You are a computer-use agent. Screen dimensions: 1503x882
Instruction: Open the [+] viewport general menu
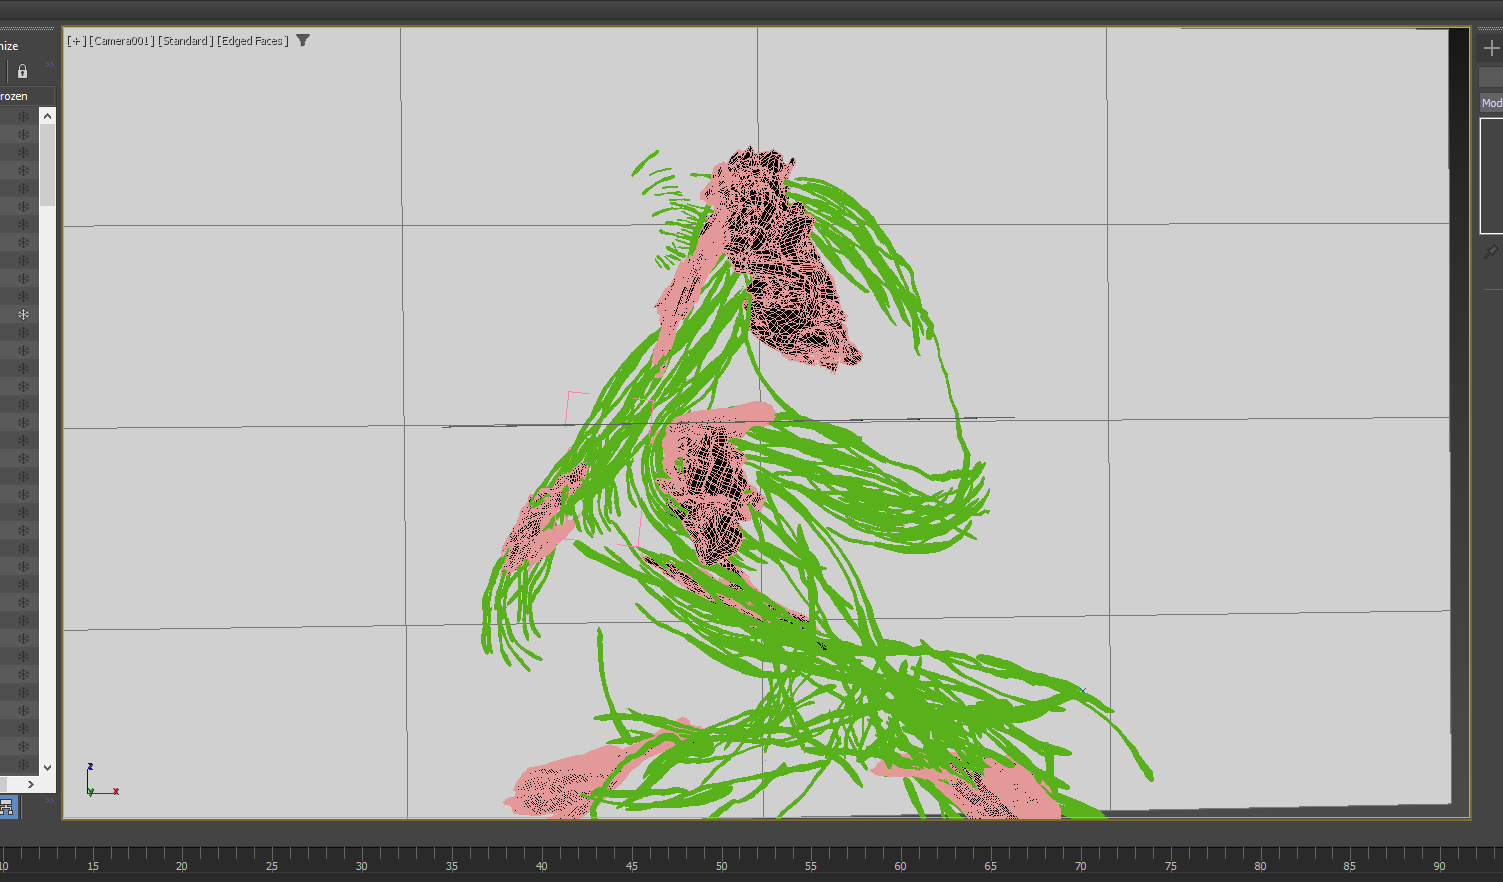point(75,41)
